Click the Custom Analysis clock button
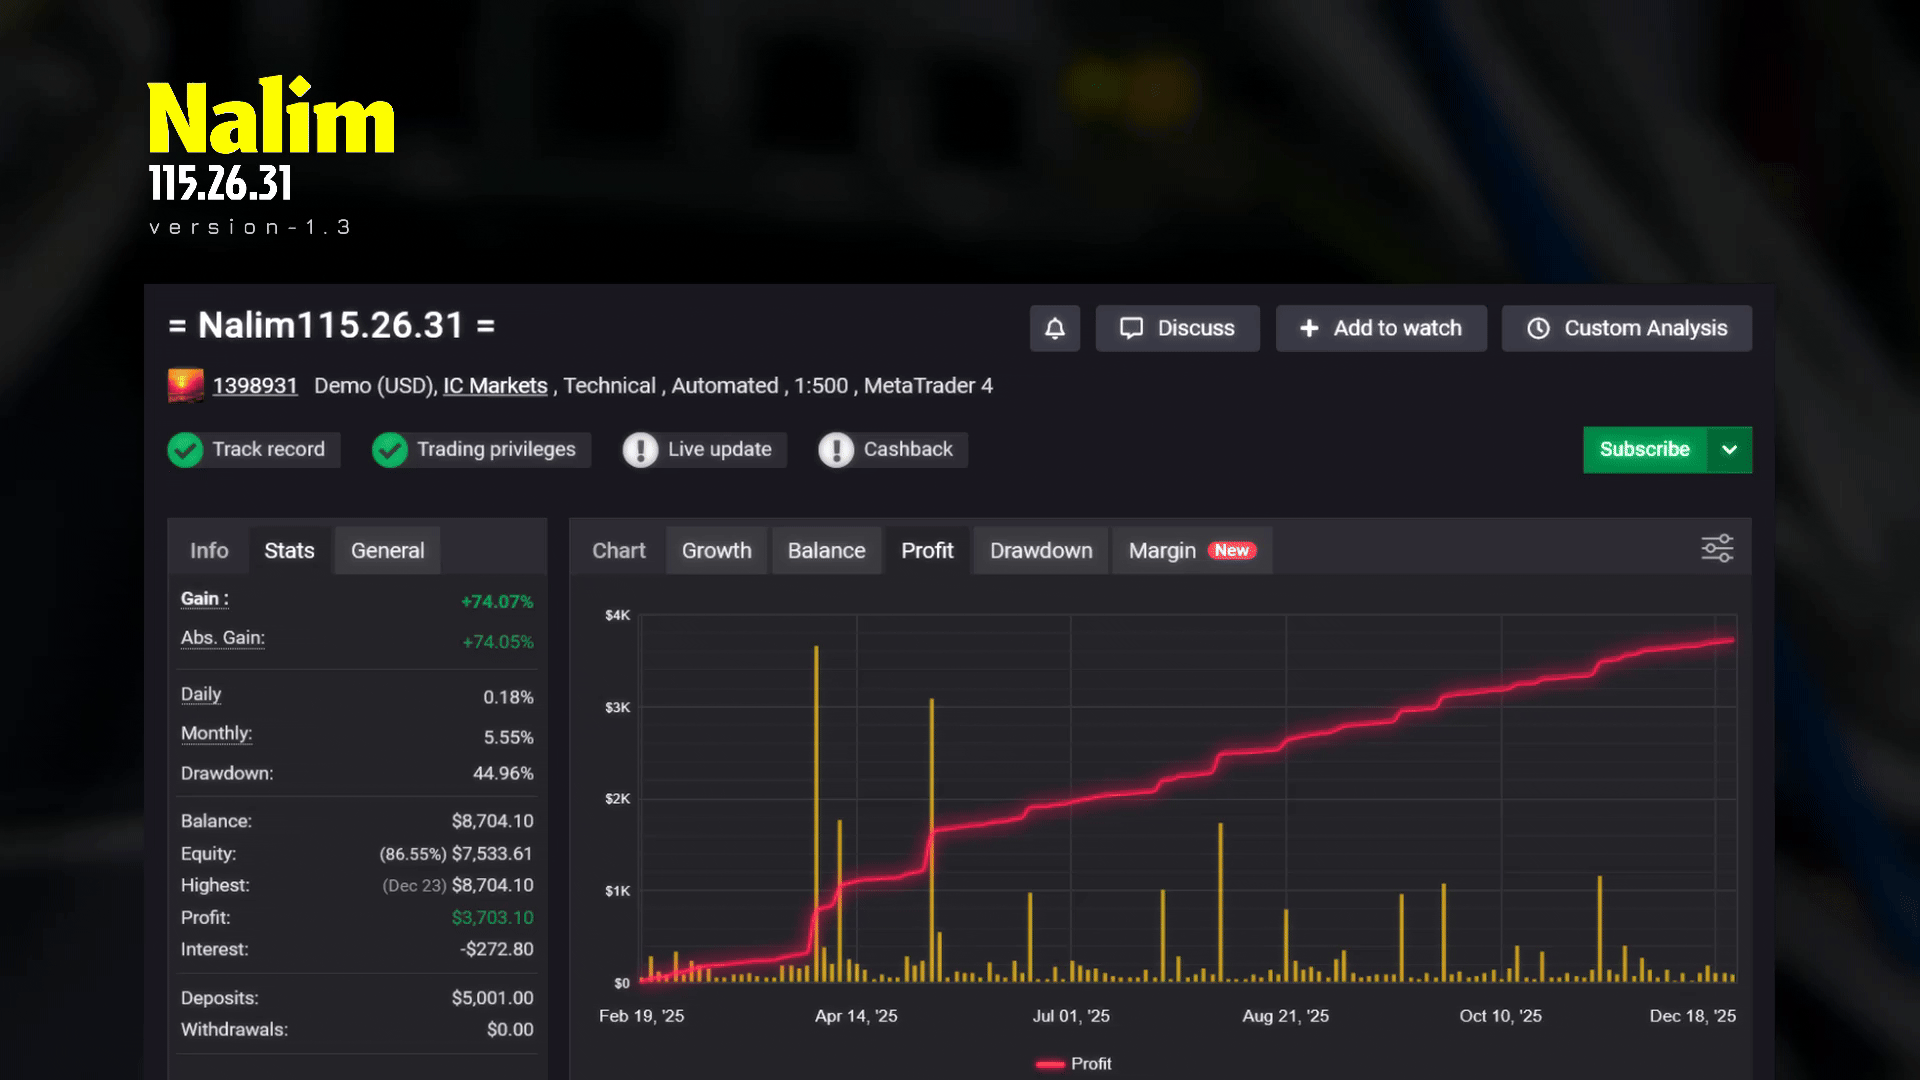Viewport: 1920px width, 1080px height. (1626, 328)
